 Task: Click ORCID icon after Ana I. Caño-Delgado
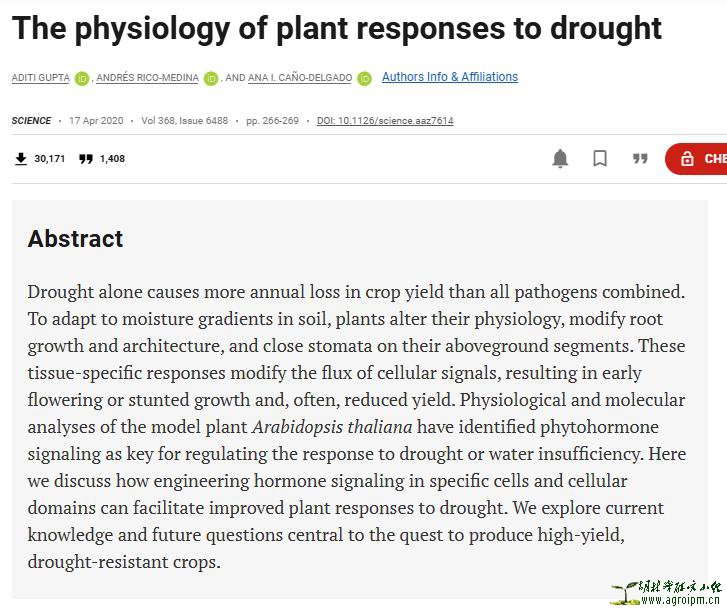point(364,78)
